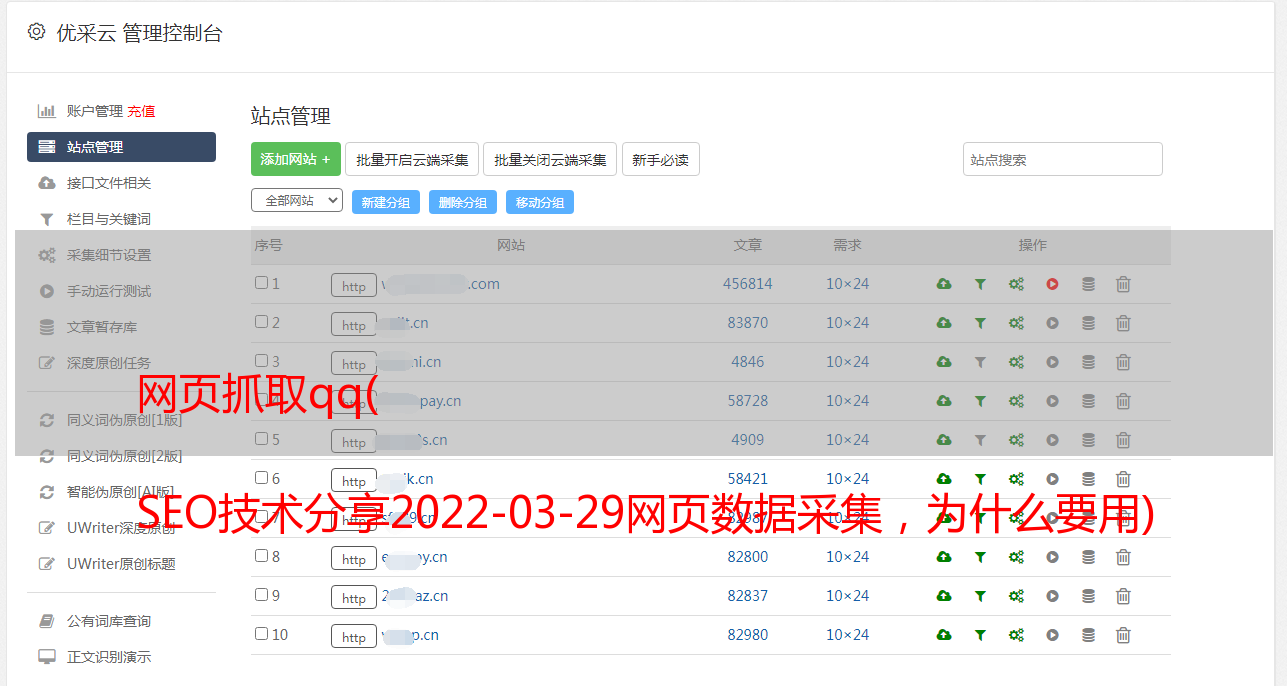Click the cloud upload icon in row 9

pyautogui.click(x=944, y=596)
